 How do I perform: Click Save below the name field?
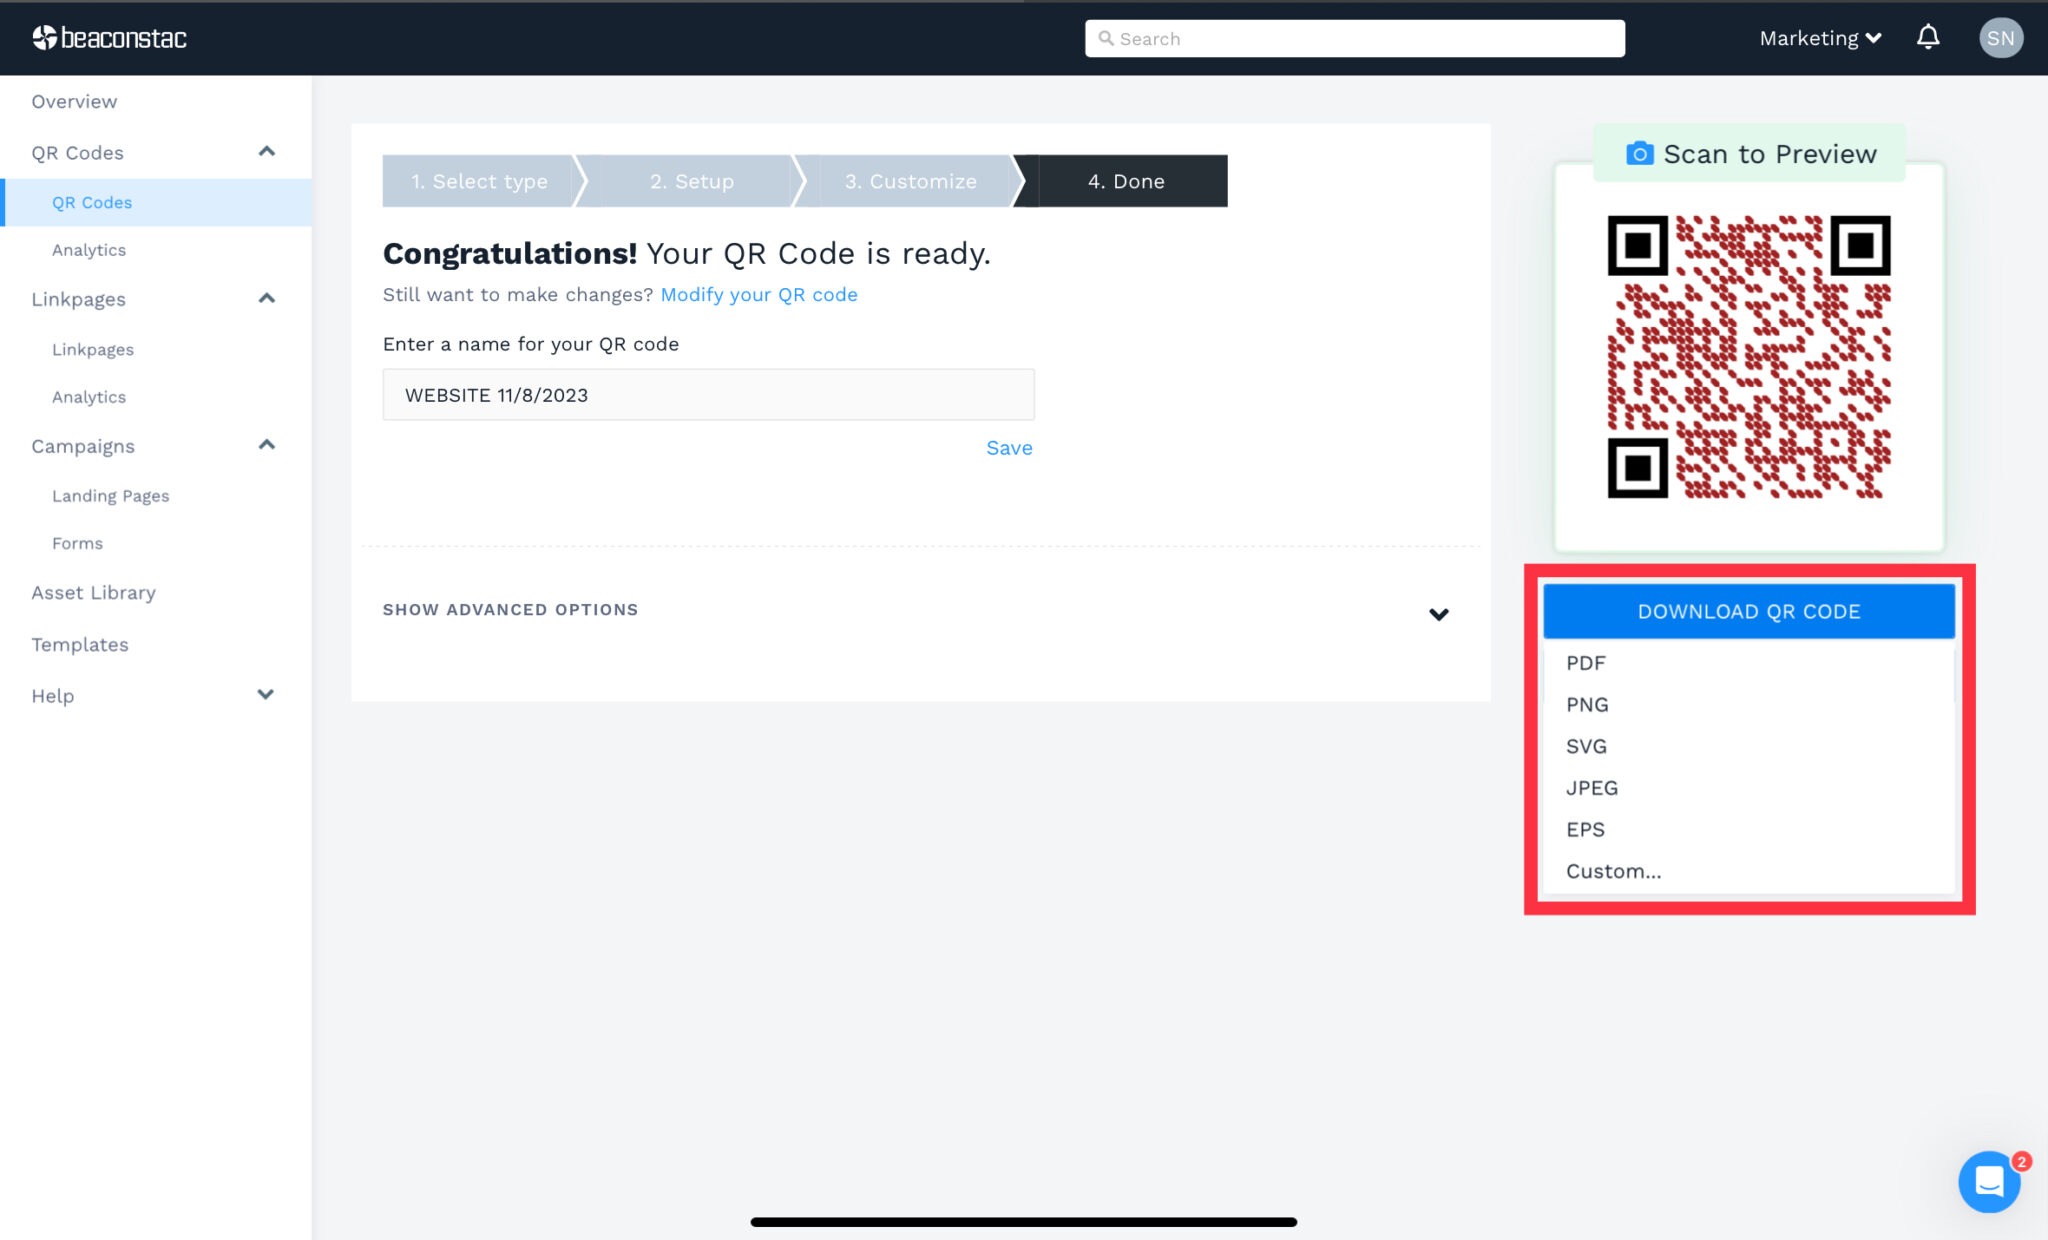(x=1008, y=447)
